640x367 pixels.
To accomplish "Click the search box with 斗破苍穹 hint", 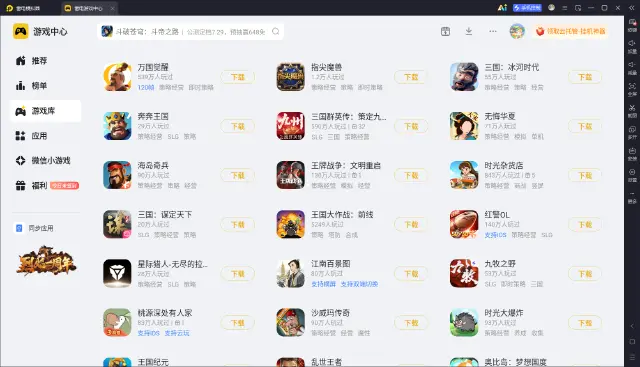I will pyautogui.click(x=191, y=31).
